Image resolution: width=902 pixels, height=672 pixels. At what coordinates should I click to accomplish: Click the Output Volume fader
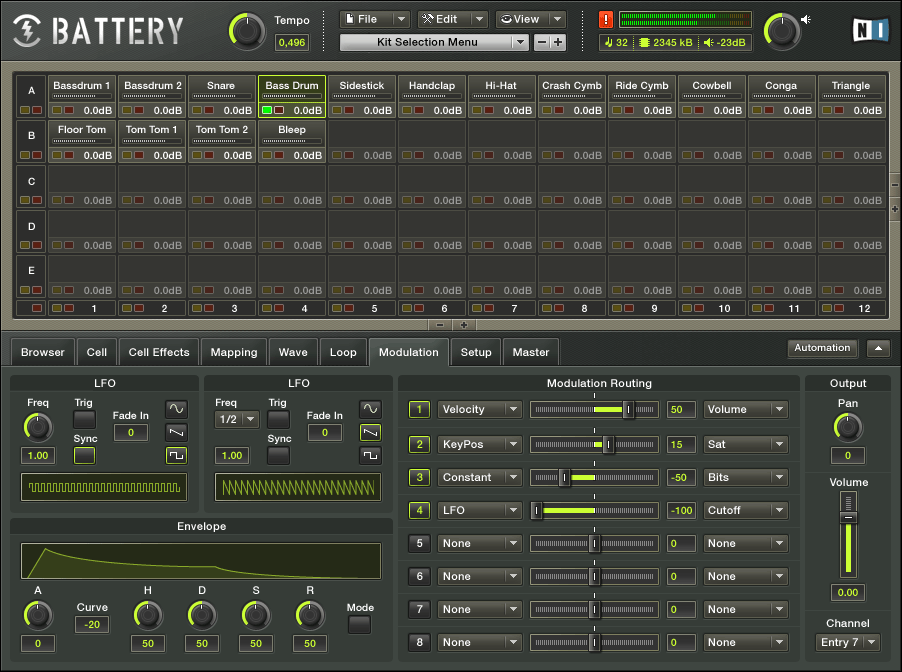848,534
